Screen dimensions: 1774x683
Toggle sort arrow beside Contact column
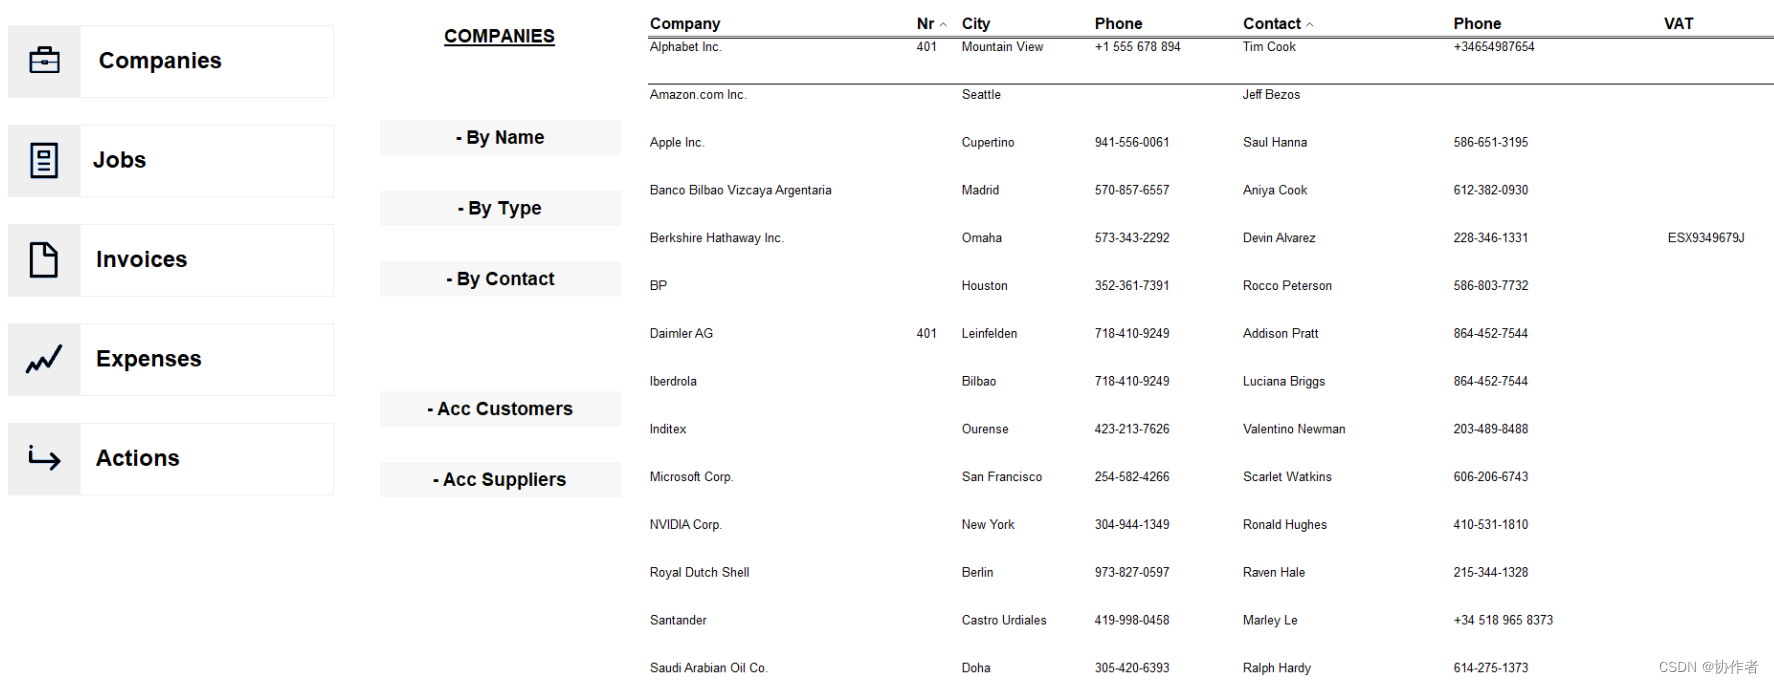tap(1310, 25)
